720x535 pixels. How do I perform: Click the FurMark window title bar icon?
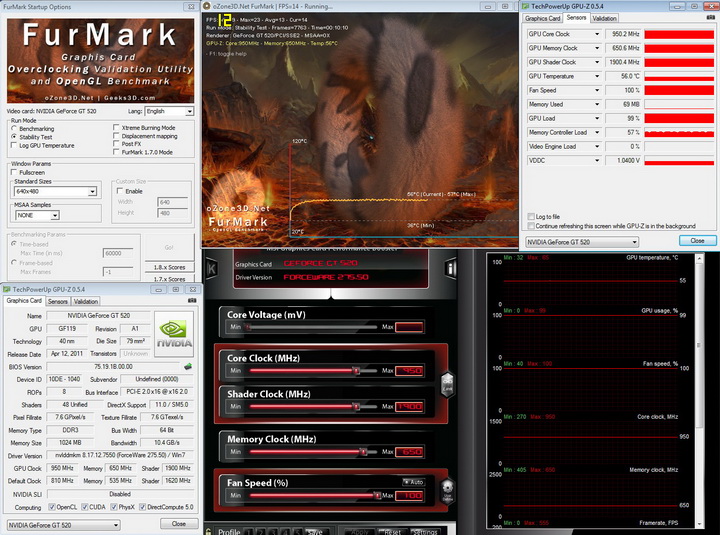207,6
